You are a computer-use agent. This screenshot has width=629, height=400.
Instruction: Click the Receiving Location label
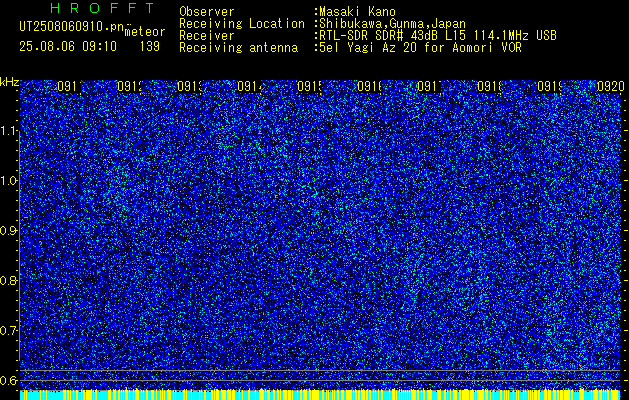coord(242,24)
